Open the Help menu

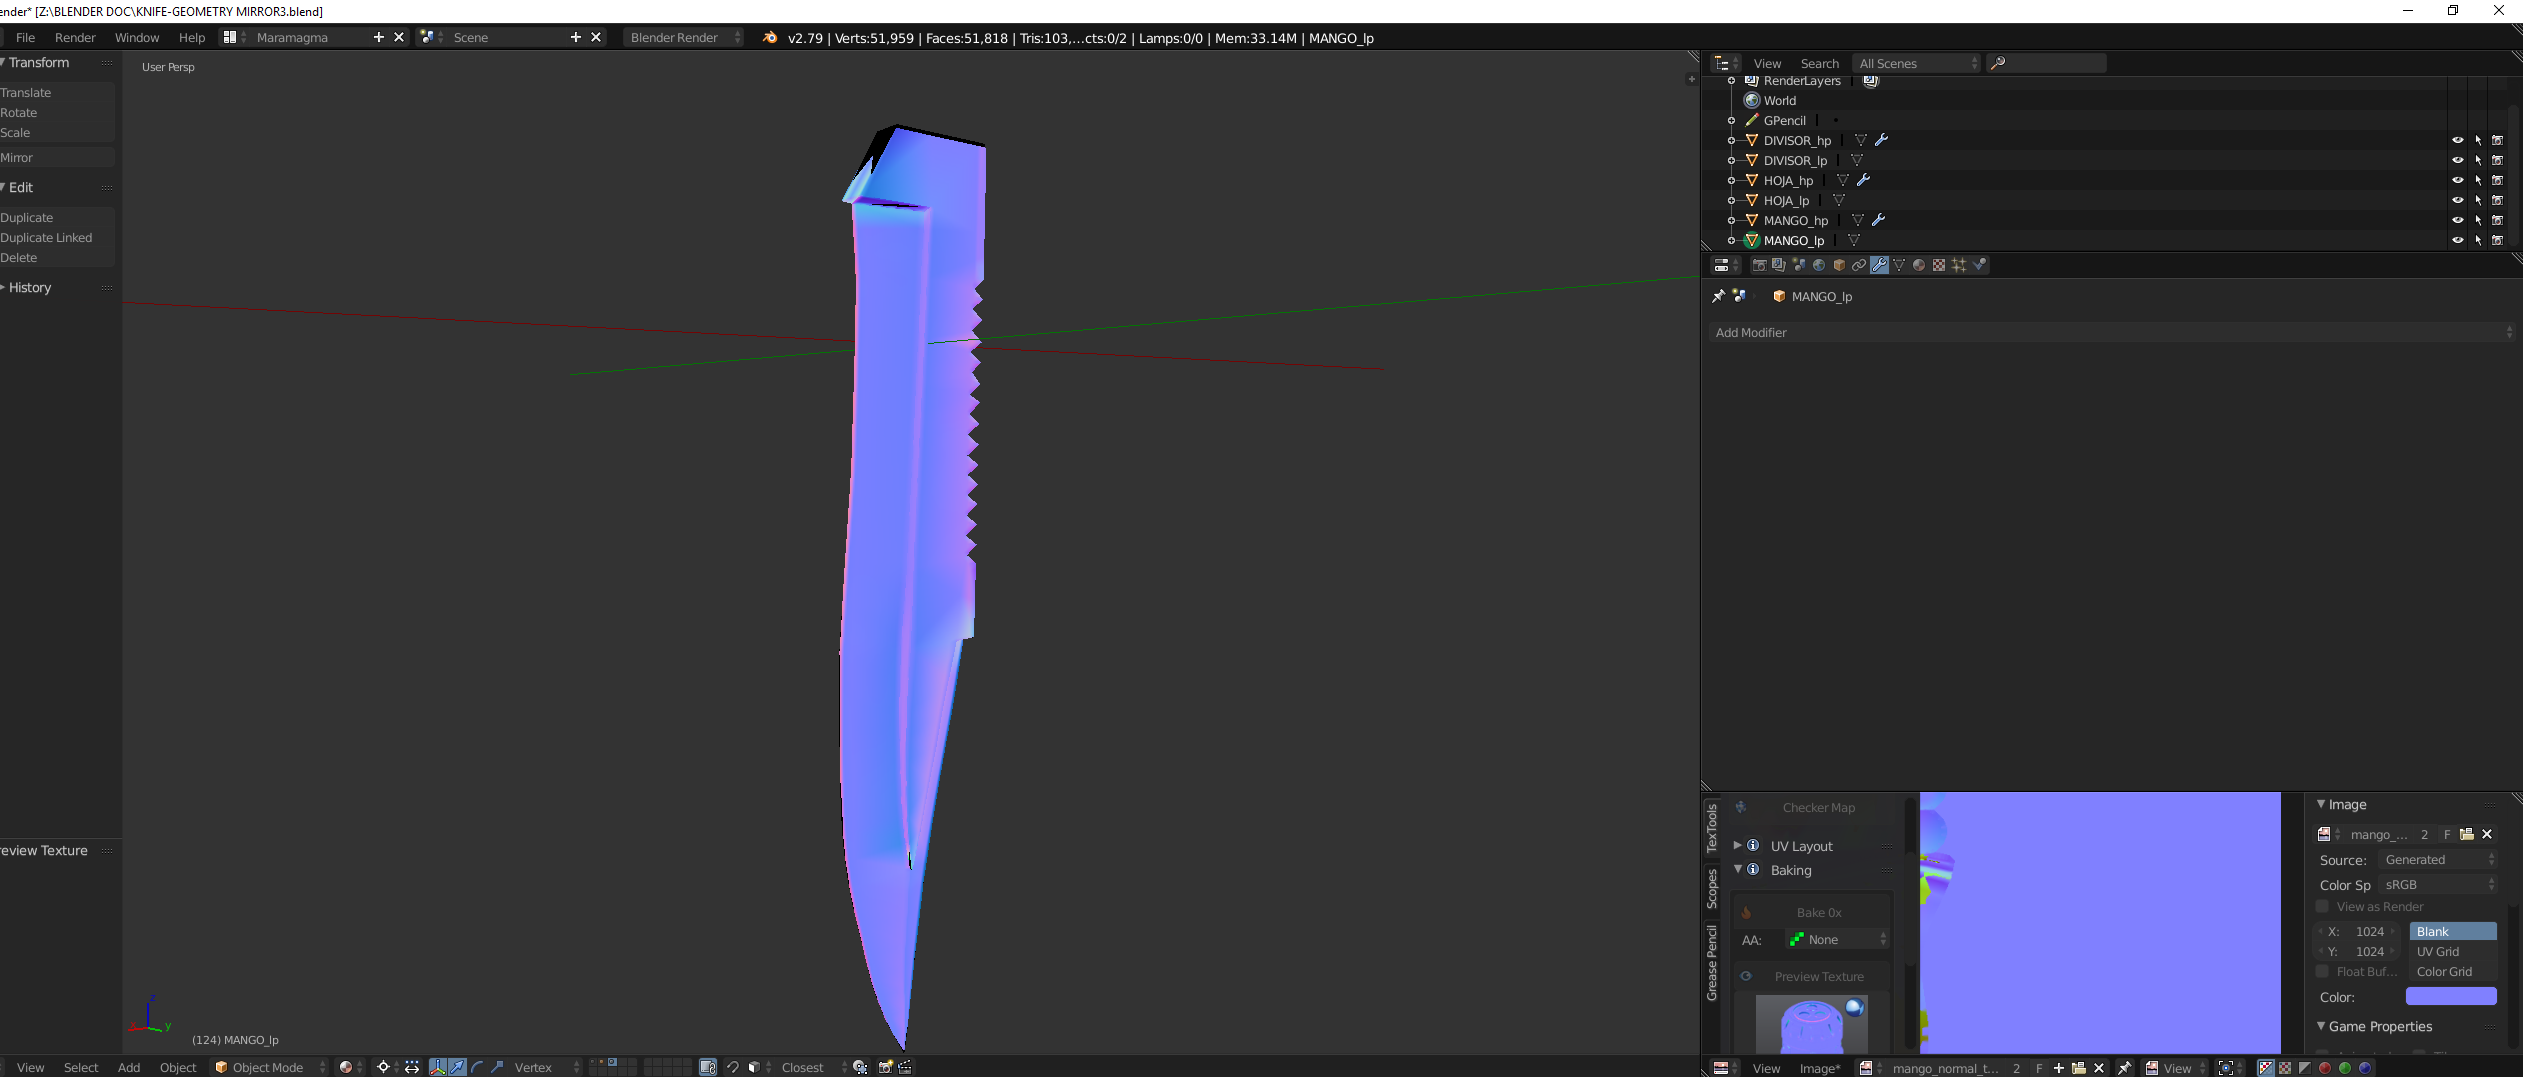(192, 37)
